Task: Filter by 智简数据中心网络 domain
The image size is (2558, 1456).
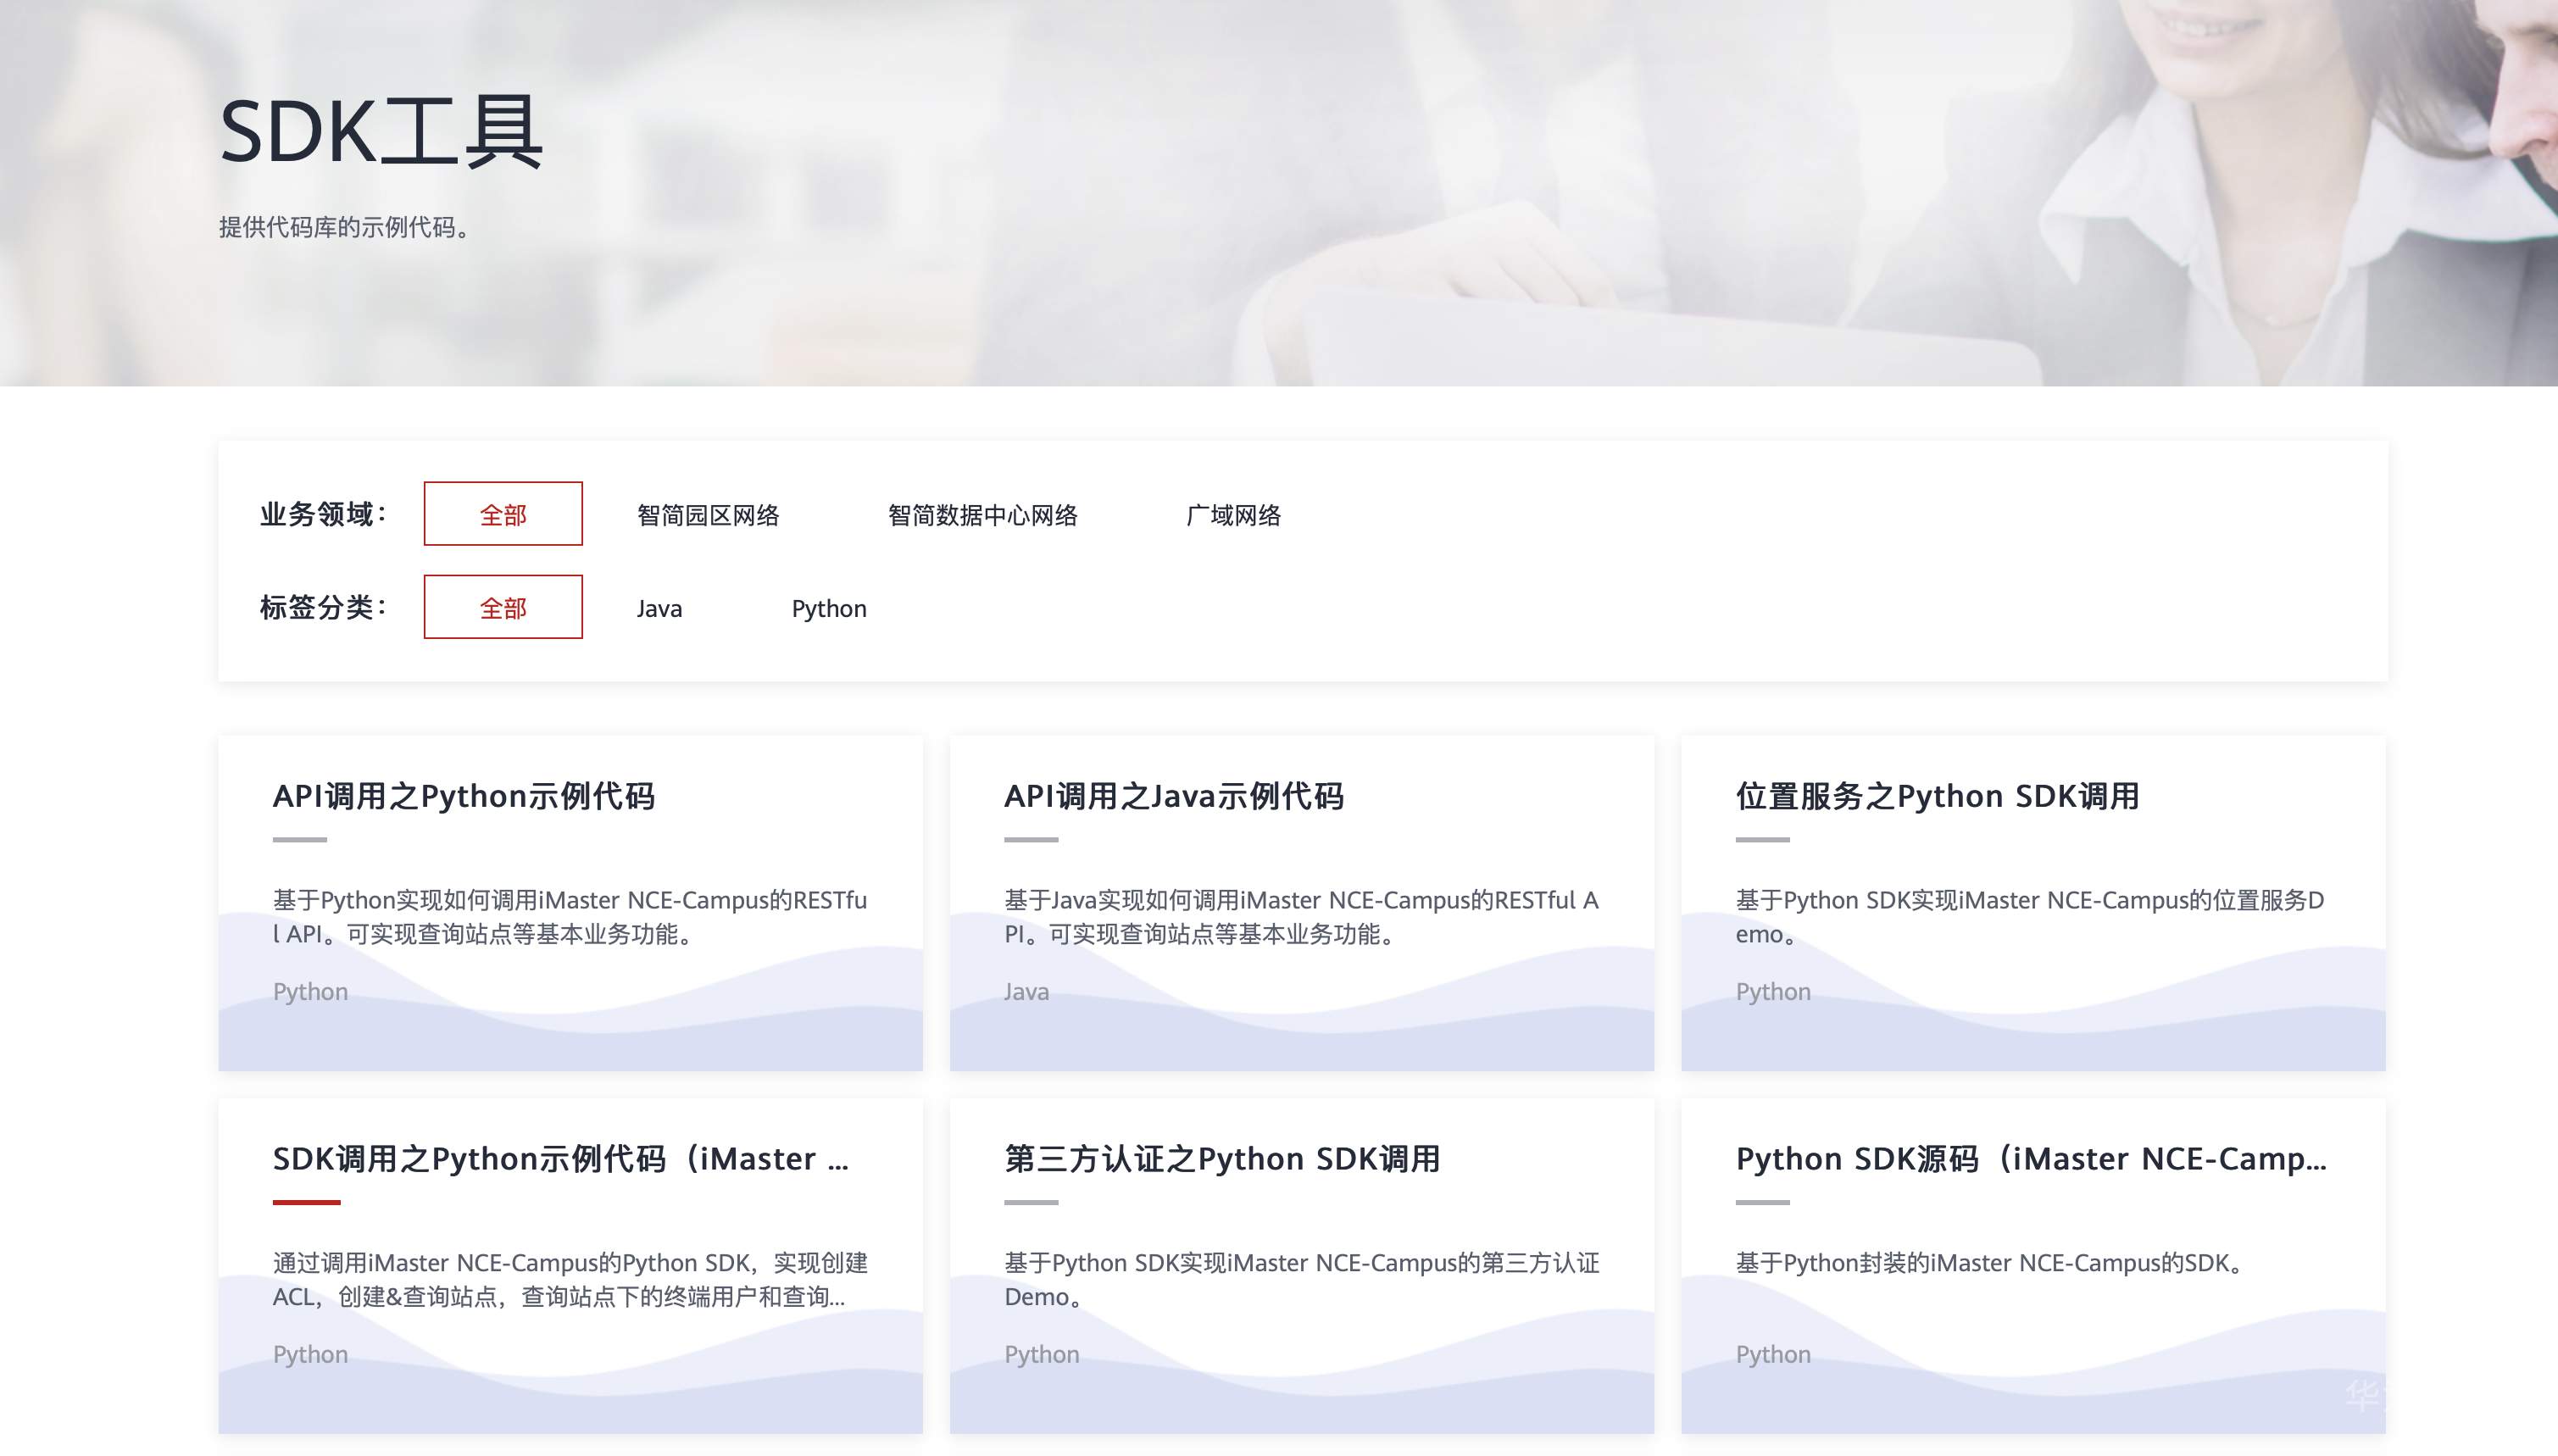Action: pos(983,515)
